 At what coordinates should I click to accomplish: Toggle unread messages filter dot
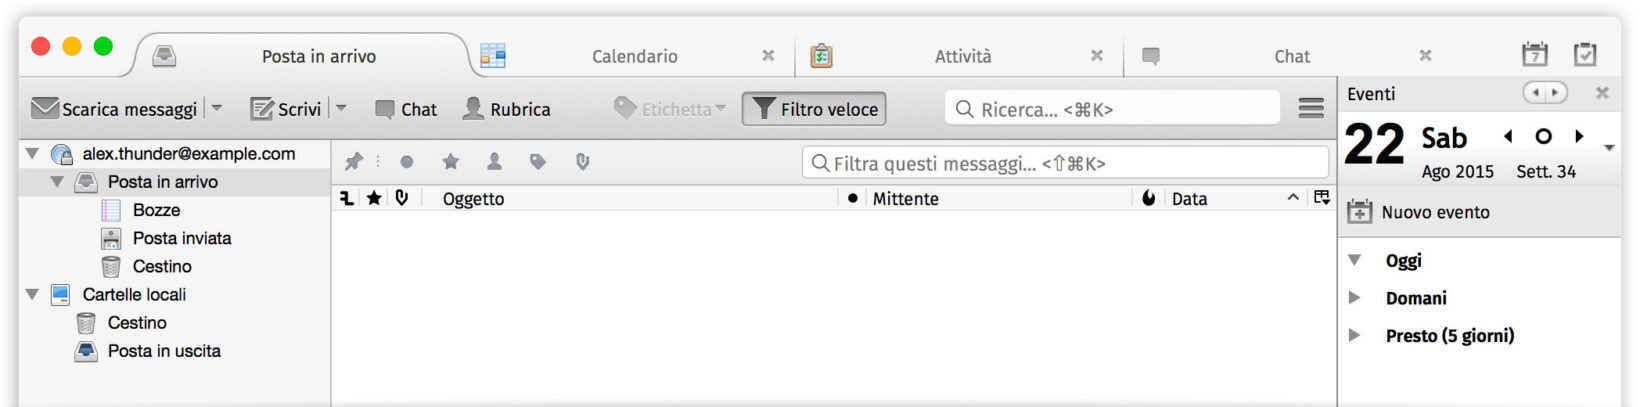coord(407,161)
